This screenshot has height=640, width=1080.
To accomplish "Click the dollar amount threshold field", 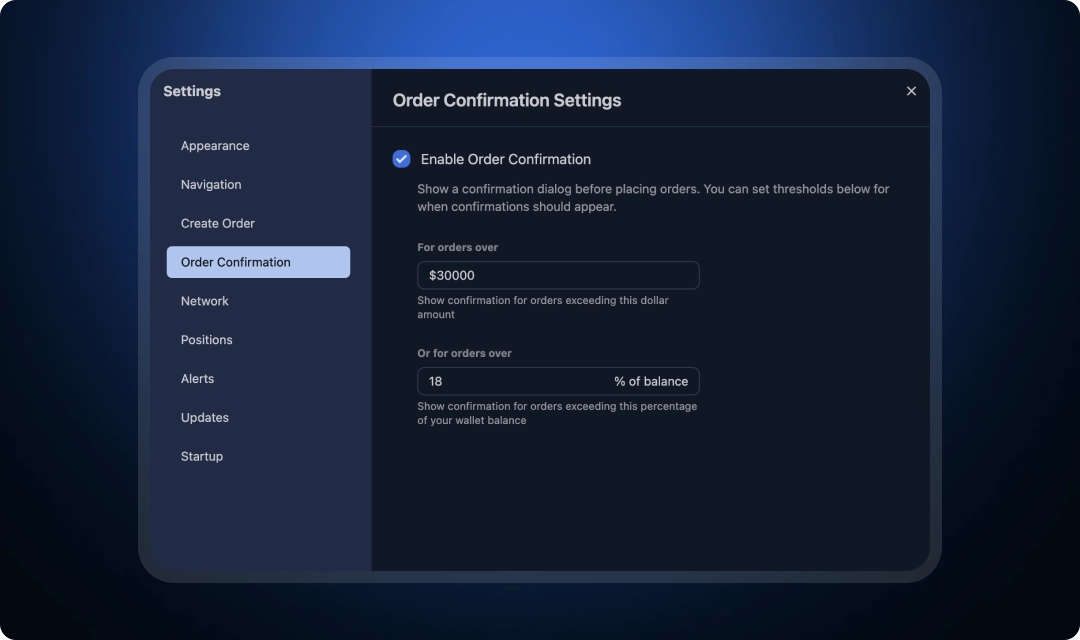I will [557, 275].
